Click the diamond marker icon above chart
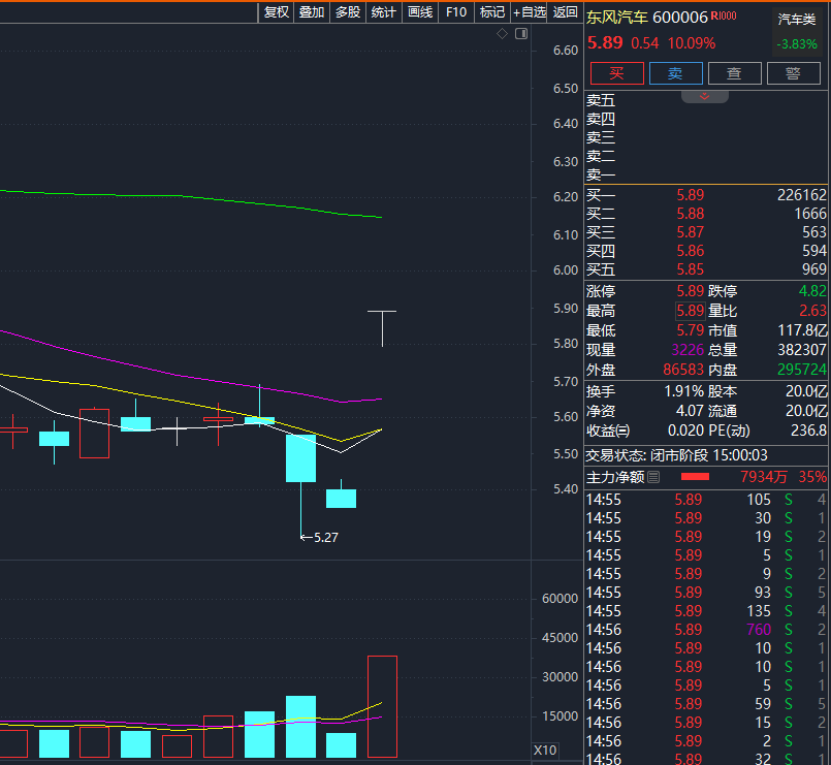This screenshot has height=765, width=831. [502, 34]
